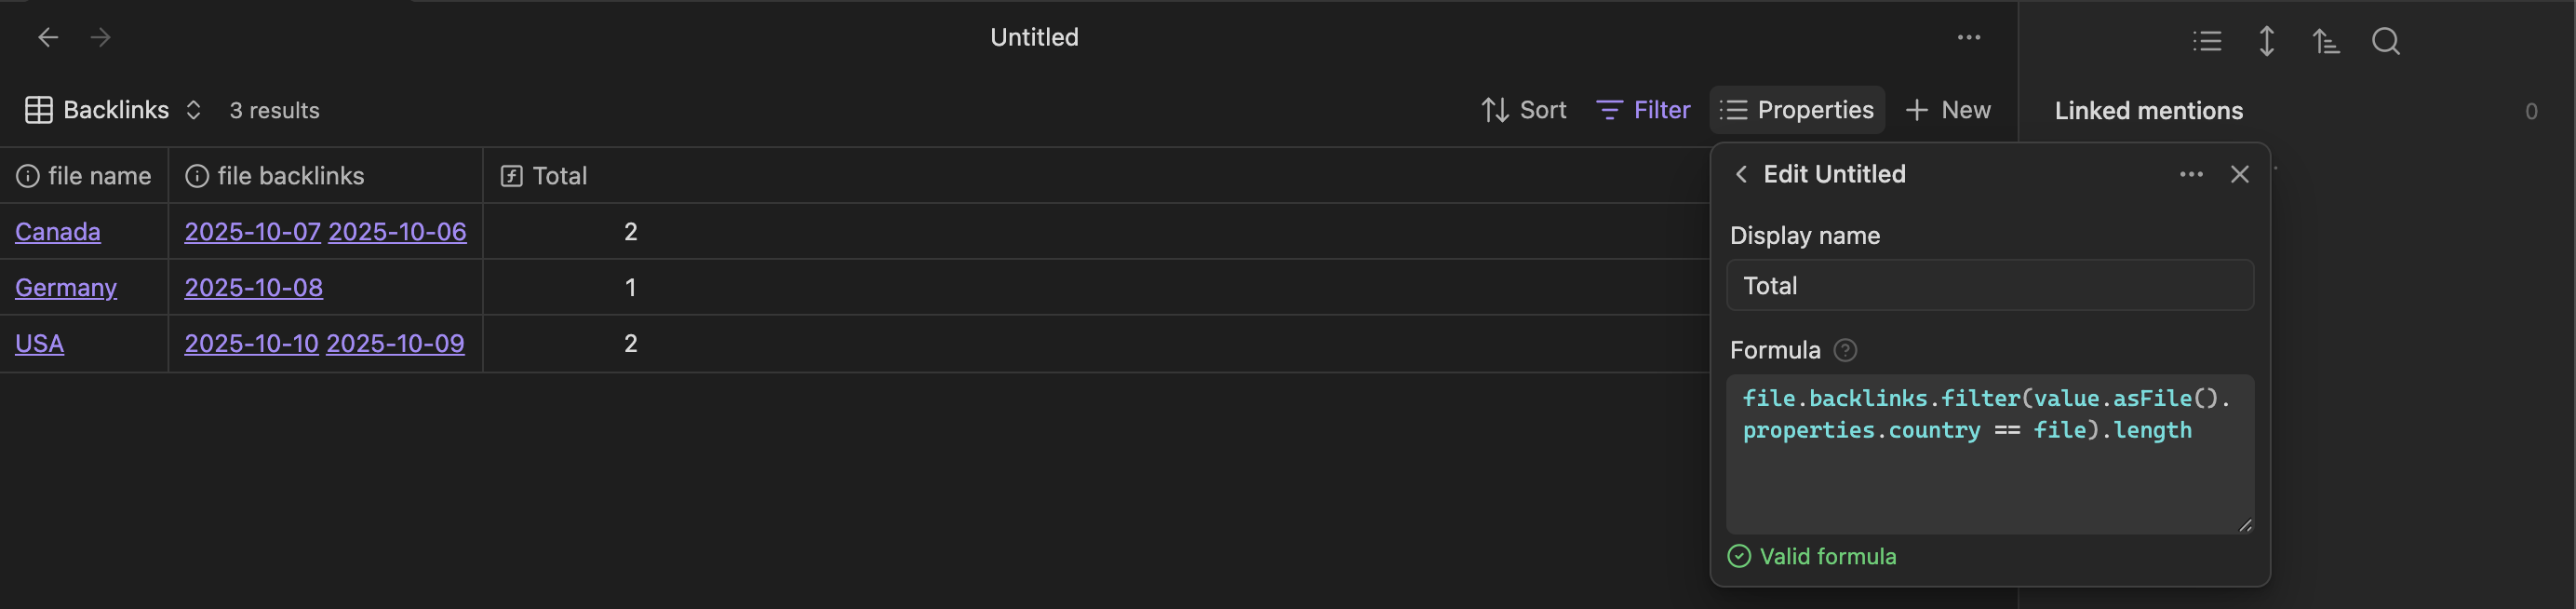Click the search icon in the right sidebar
Image resolution: width=2576 pixels, height=609 pixels.
point(2385,41)
